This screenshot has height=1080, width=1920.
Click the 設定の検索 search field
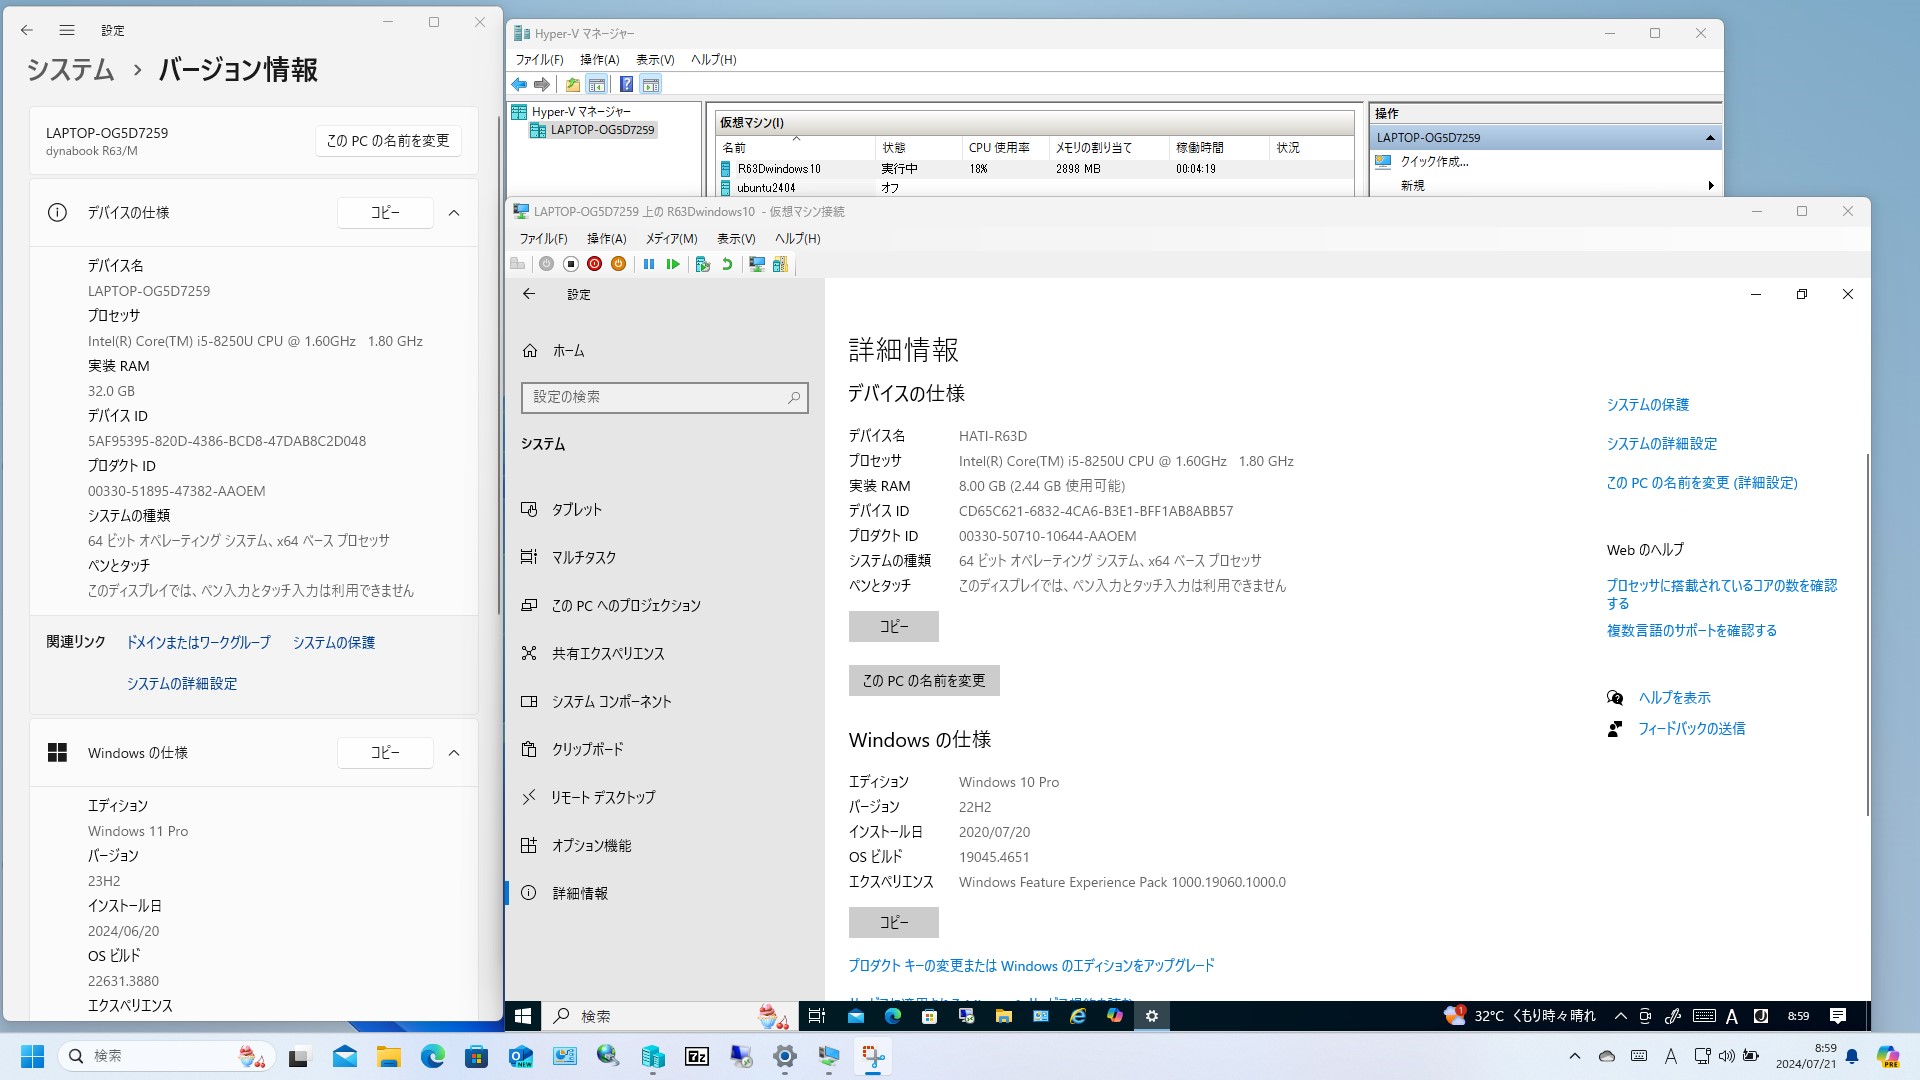655,397
